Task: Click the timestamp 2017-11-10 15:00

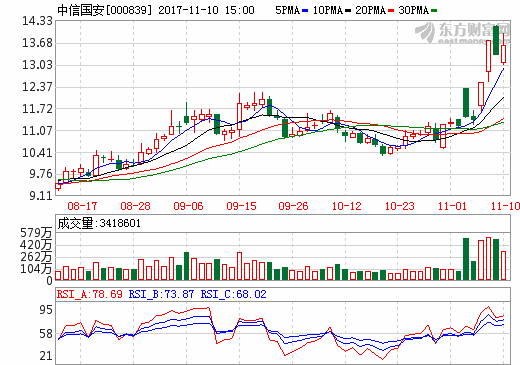Action: click(x=206, y=10)
